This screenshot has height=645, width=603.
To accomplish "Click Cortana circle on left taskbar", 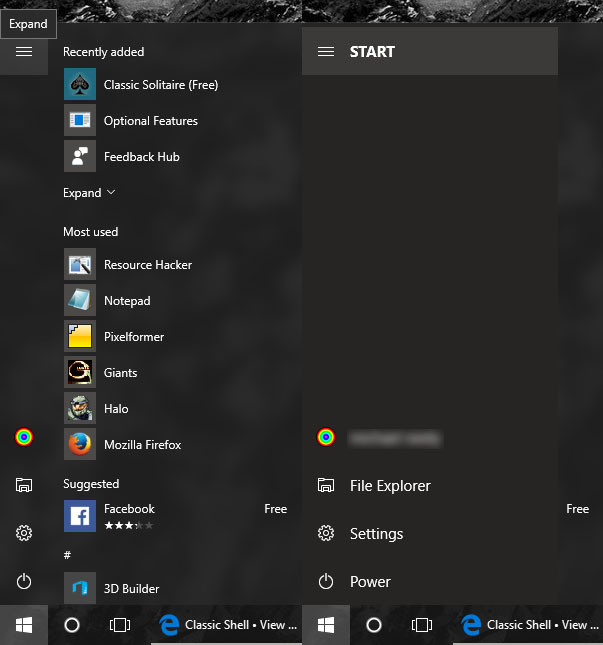I will [x=72, y=625].
